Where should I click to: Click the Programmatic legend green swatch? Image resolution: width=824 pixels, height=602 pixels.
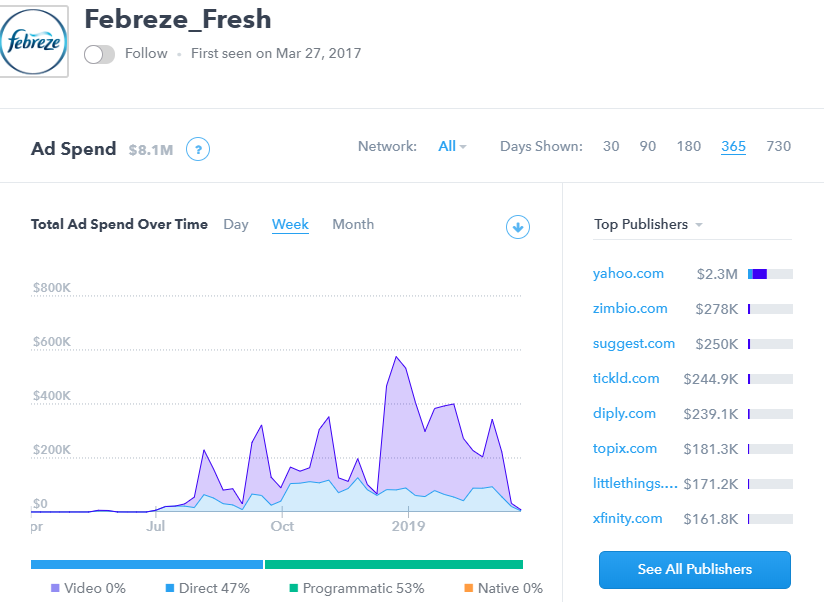point(294,589)
